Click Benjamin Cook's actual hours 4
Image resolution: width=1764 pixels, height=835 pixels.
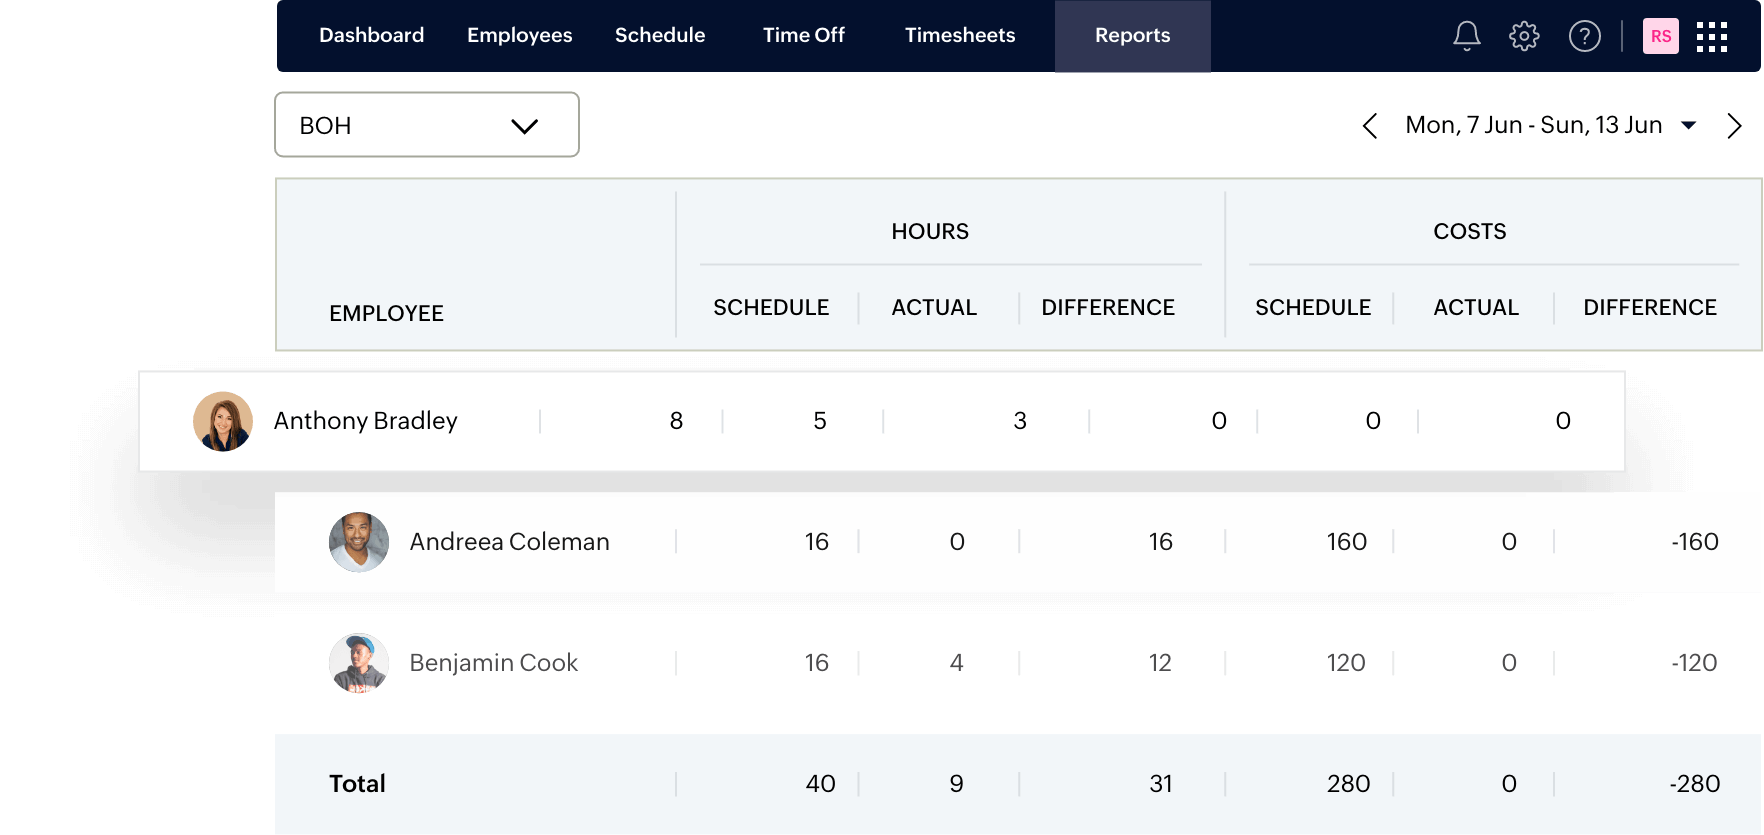pyautogui.click(x=957, y=663)
